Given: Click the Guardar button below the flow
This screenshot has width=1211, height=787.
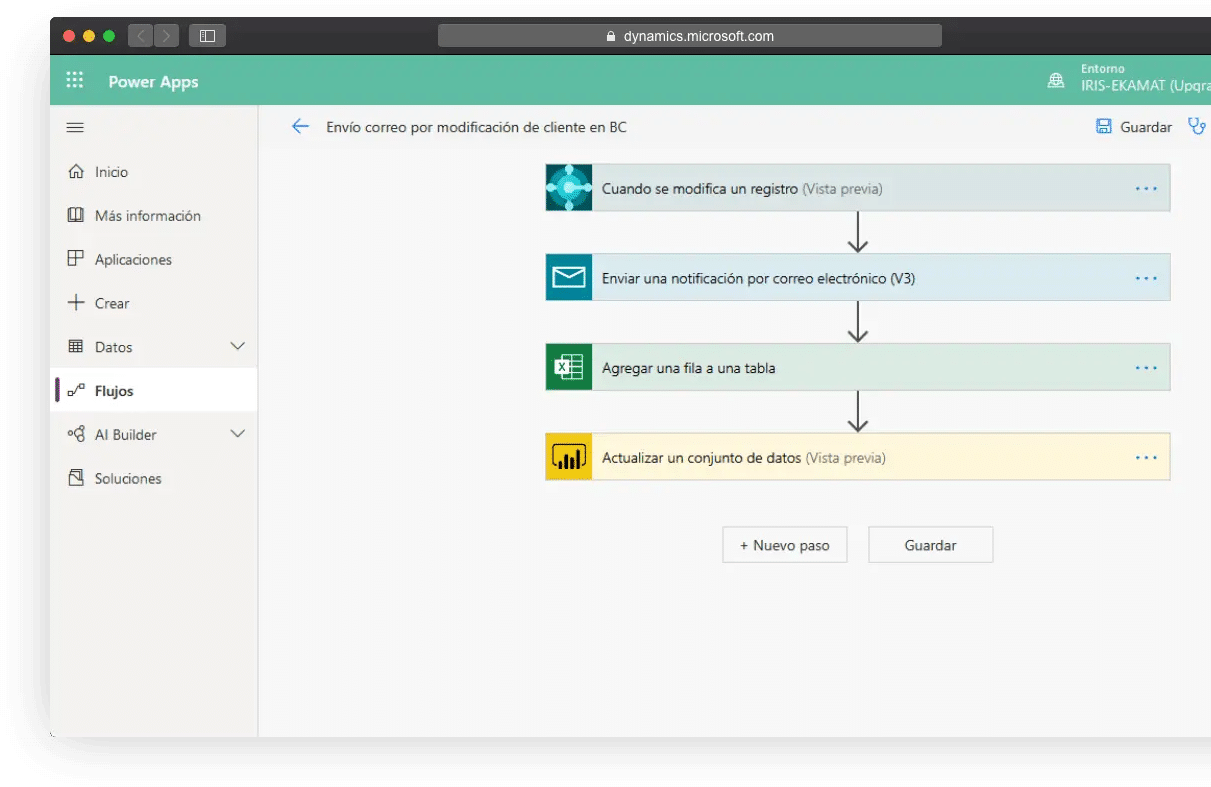Looking at the screenshot, I should (x=930, y=545).
